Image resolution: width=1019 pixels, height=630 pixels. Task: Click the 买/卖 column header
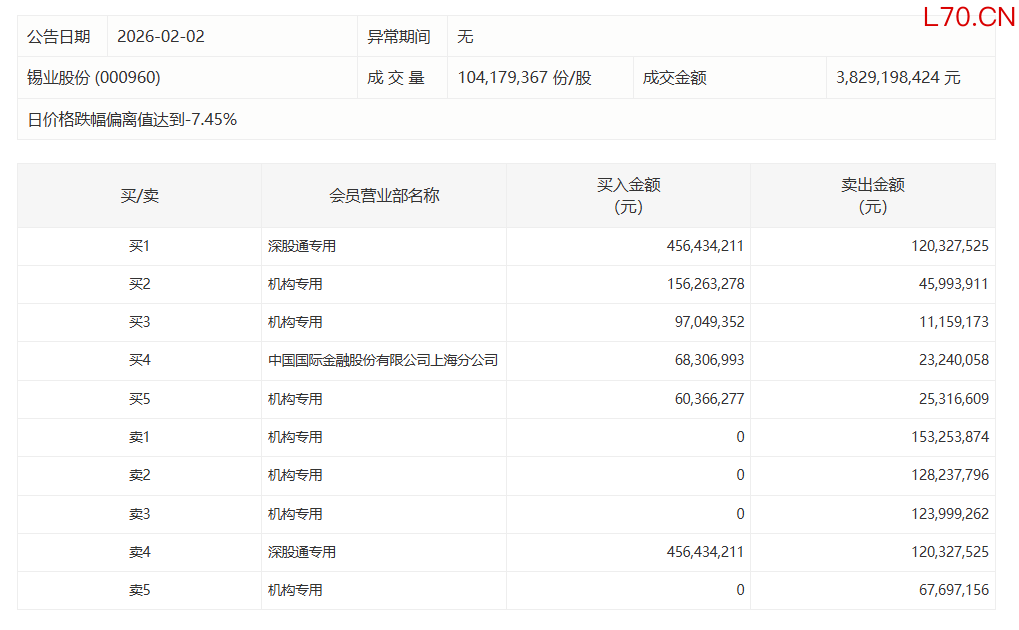click(139, 196)
